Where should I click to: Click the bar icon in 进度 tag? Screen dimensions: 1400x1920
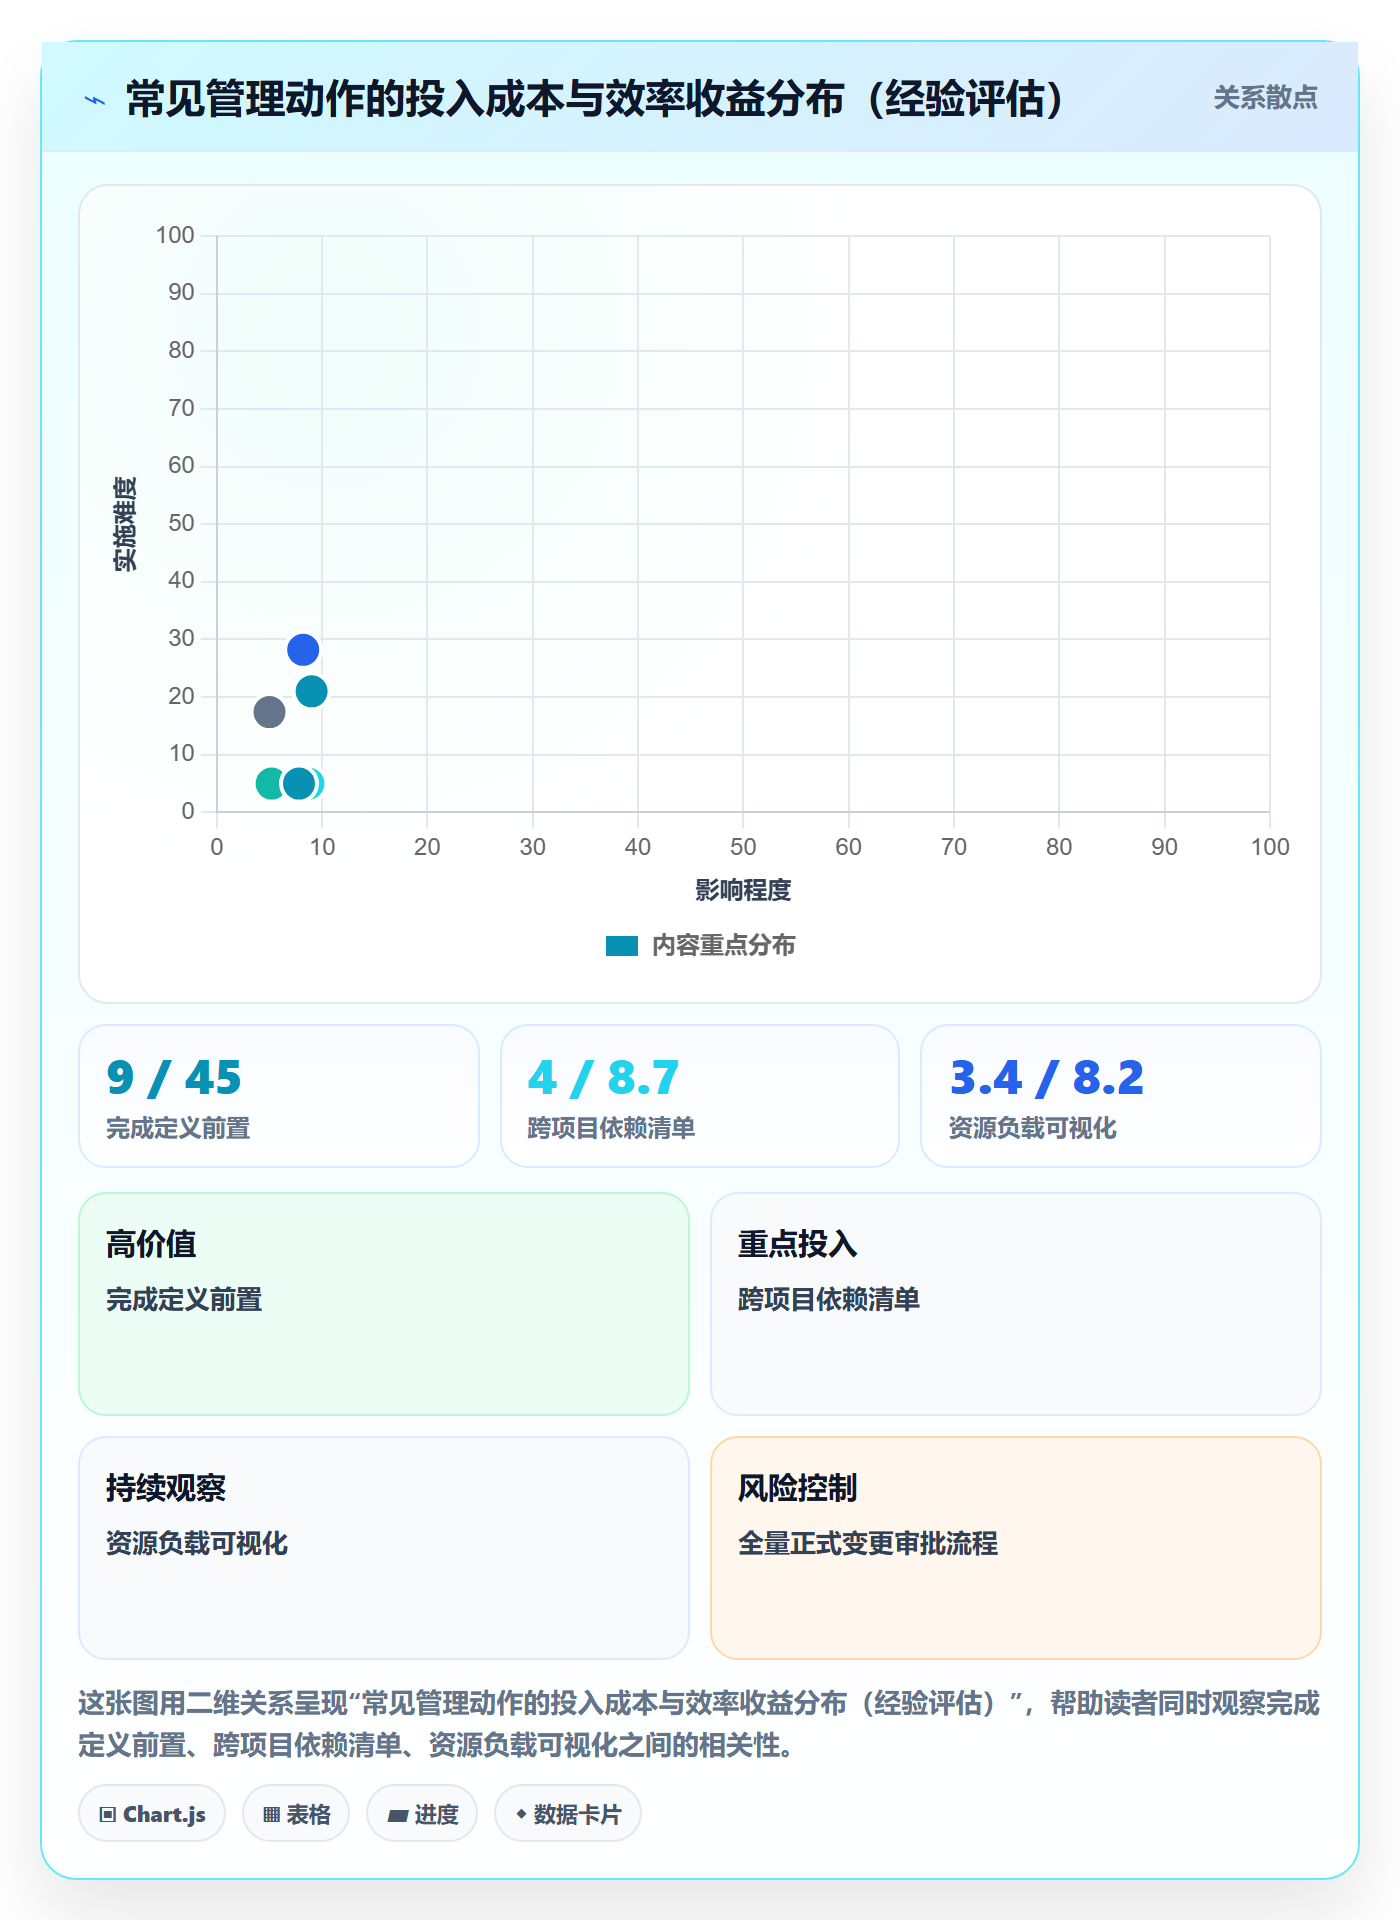click(x=398, y=1816)
